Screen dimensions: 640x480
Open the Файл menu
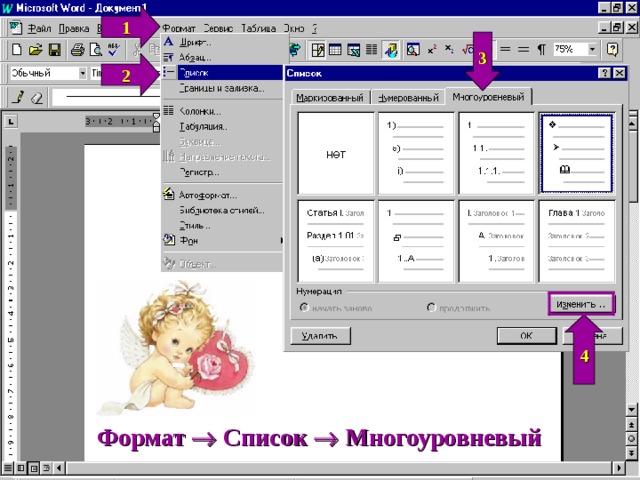tap(39, 28)
